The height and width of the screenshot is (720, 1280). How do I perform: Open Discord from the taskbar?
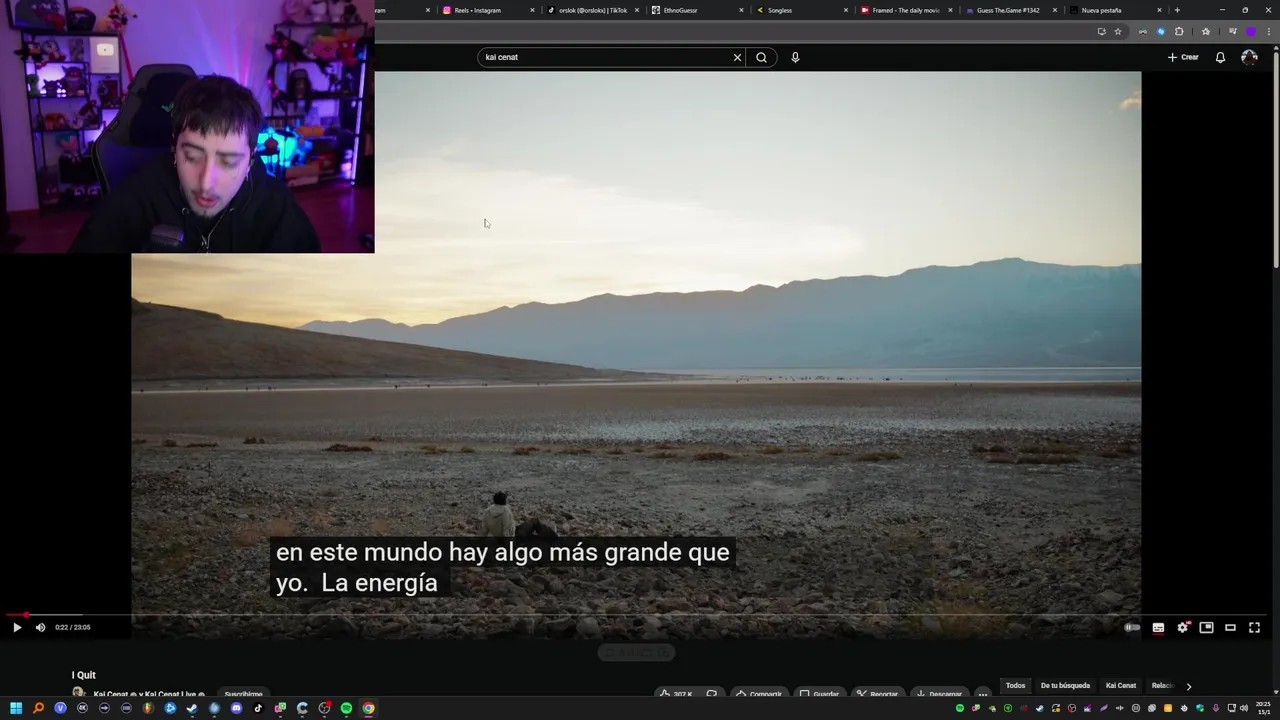pyautogui.click(x=236, y=708)
